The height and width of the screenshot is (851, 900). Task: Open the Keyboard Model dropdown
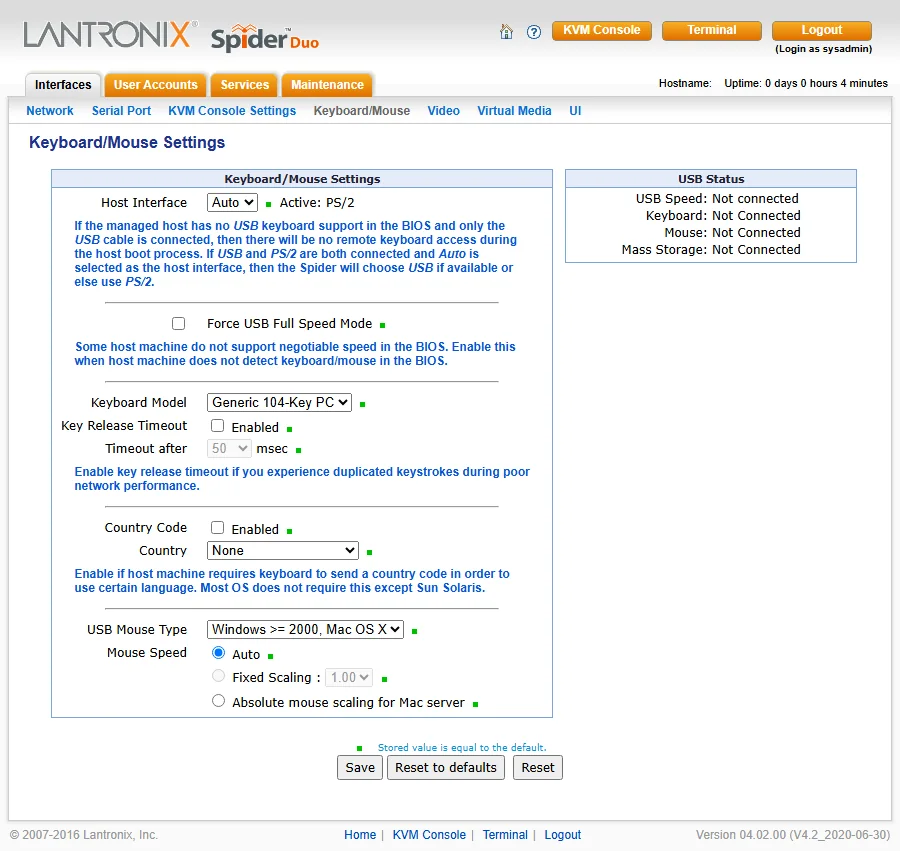click(x=280, y=402)
